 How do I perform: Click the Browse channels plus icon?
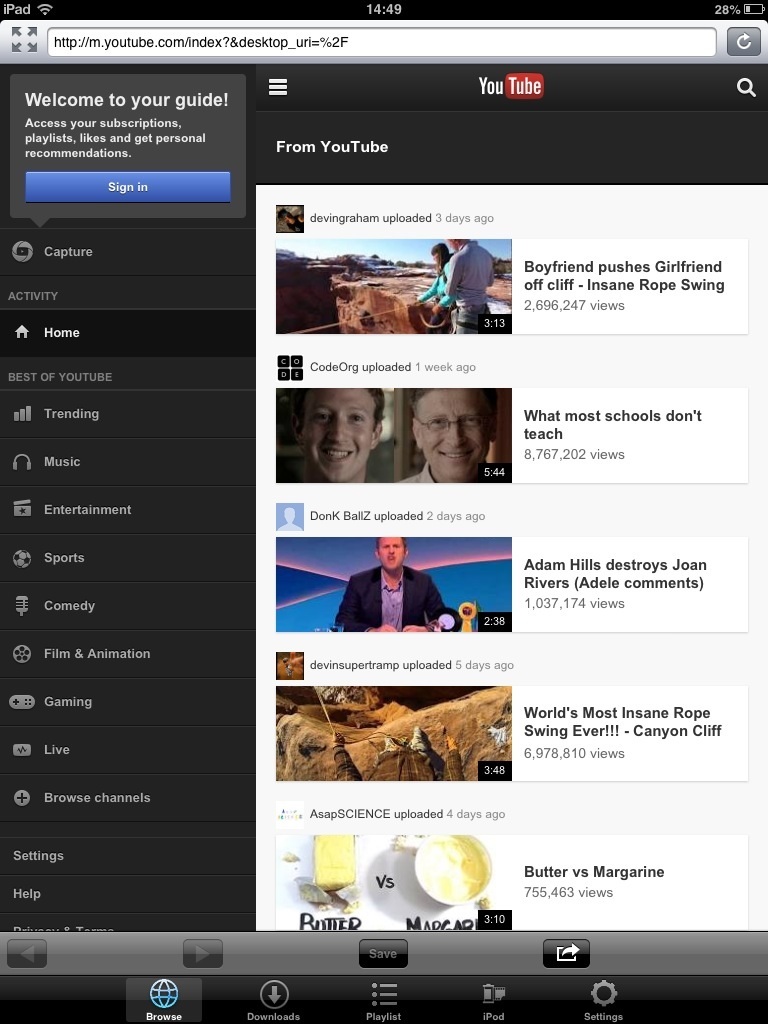click(22, 798)
